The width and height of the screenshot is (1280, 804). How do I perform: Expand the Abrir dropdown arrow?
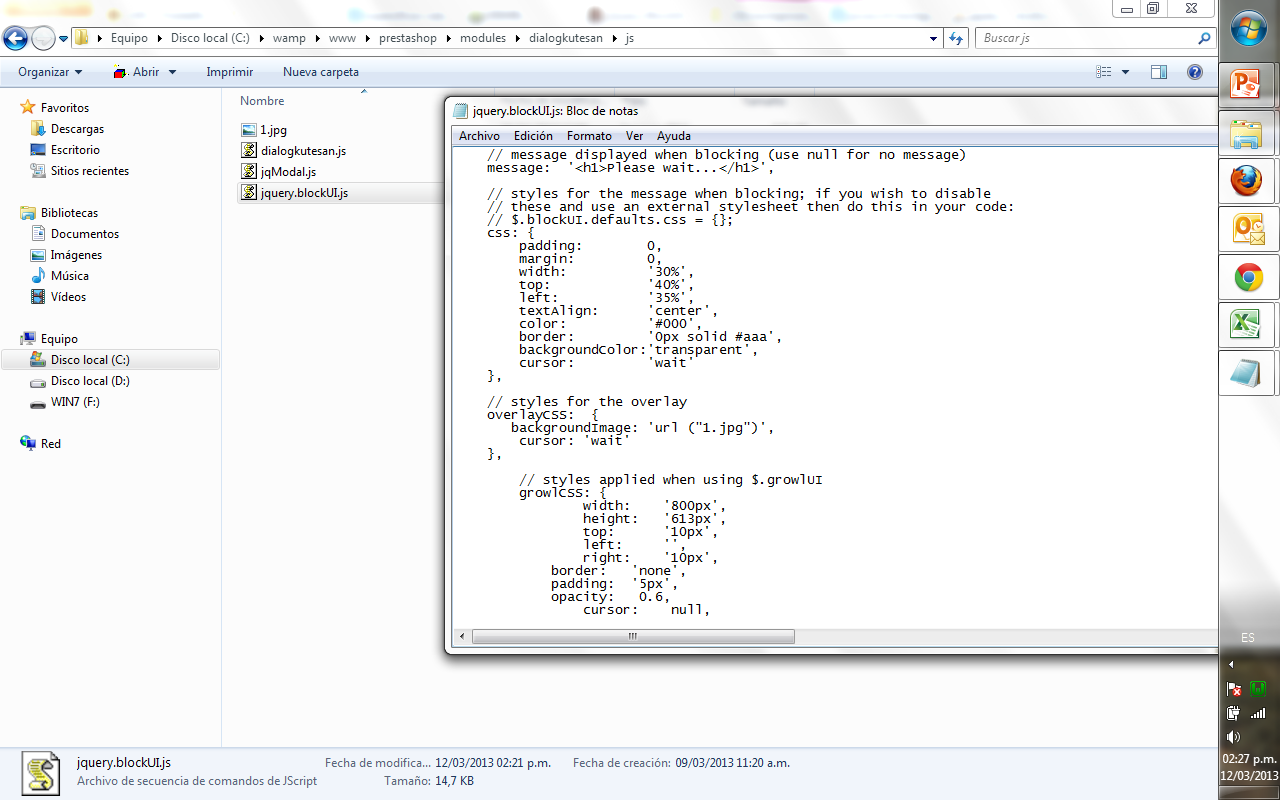pyautogui.click(x=172, y=72)
